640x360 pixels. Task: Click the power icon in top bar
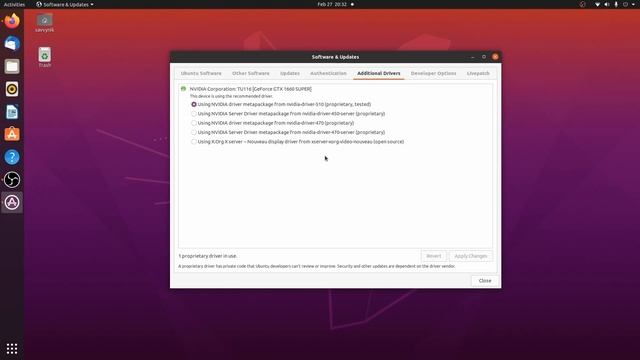pos(625,4)
